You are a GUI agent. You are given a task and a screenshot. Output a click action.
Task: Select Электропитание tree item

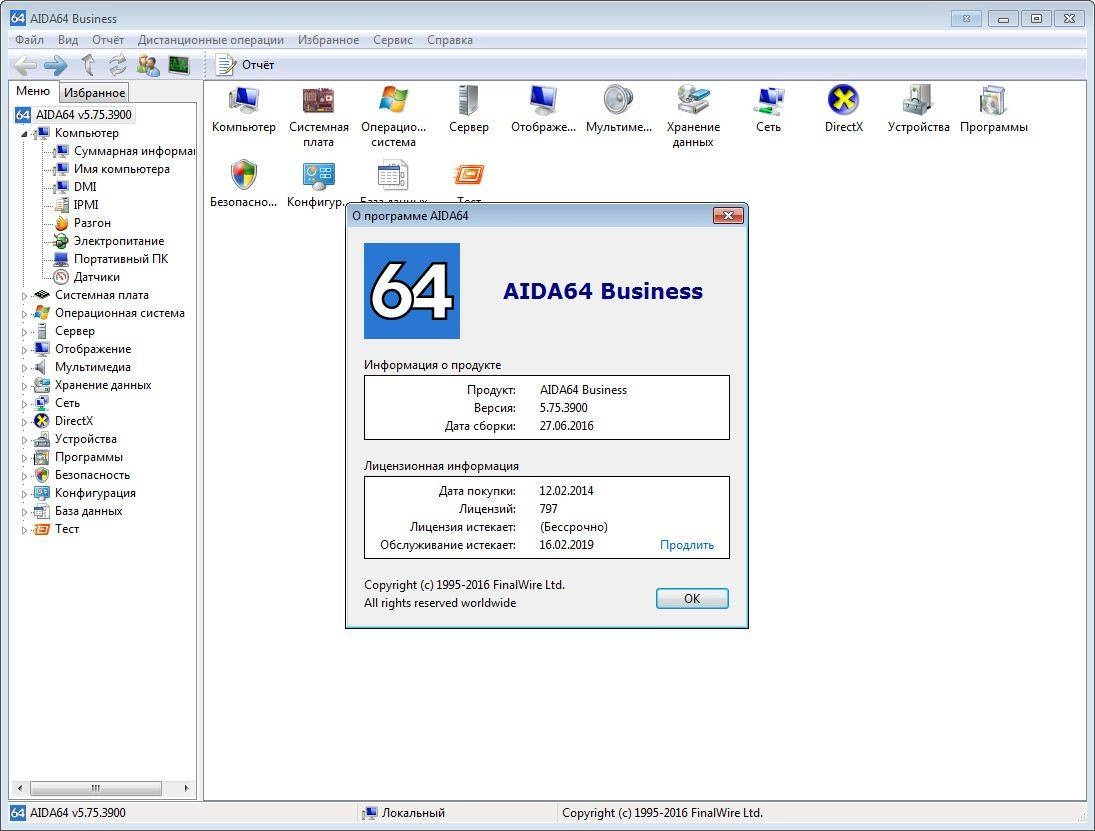[x=109, y=241]
